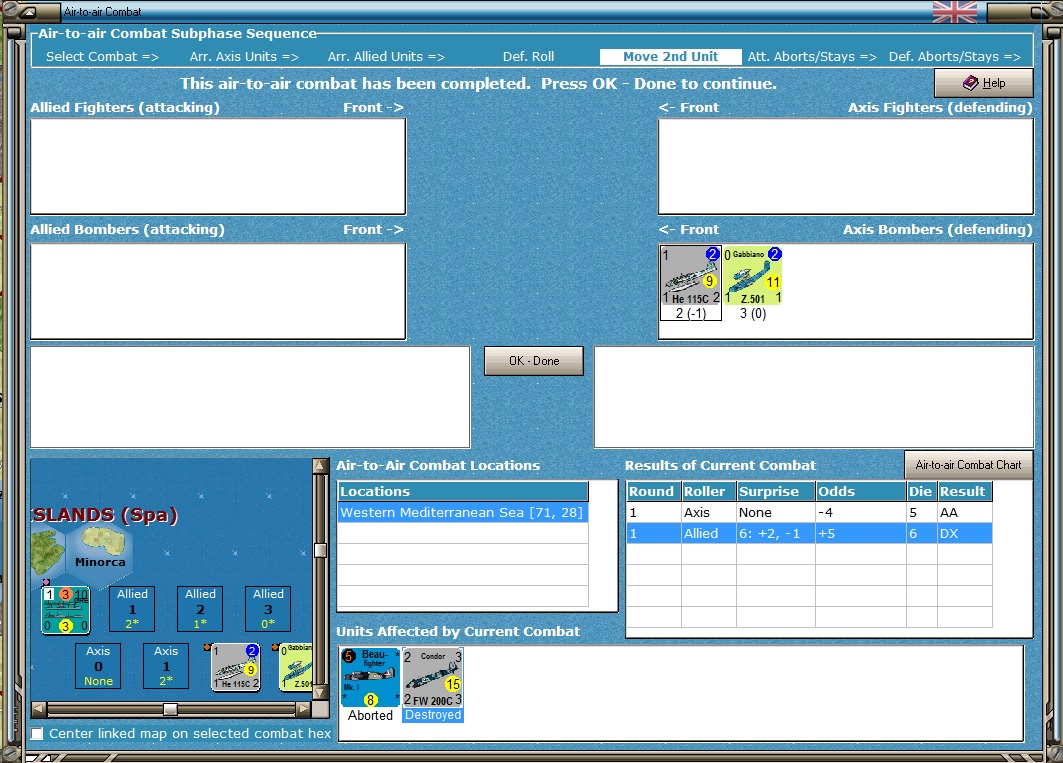The width and height of the screenshot is (1063, 763).
Task: Click the Allied 1 sea box marker
Action: point(132,608)
